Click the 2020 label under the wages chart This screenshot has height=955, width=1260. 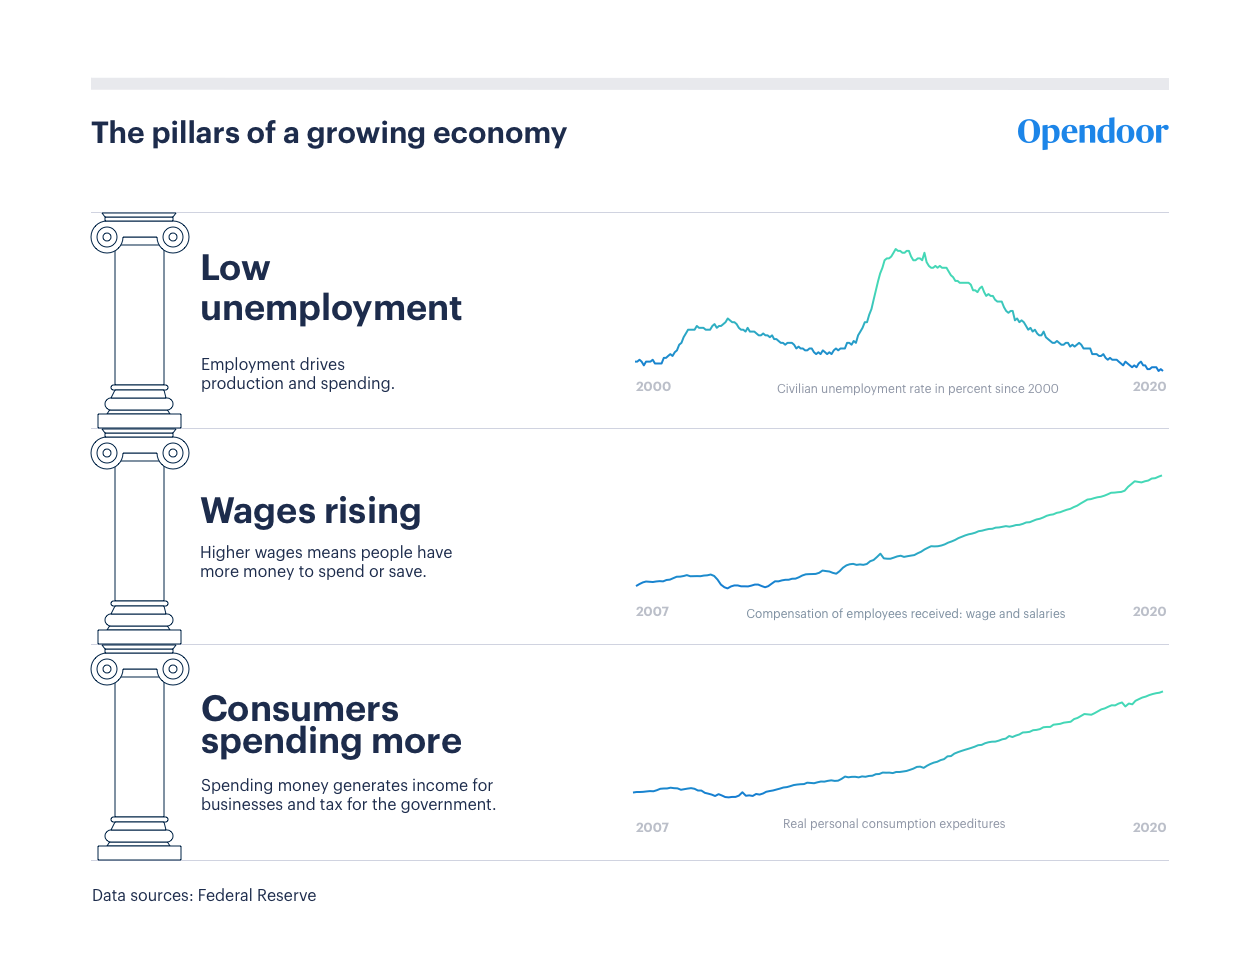tap(1149, 611)
